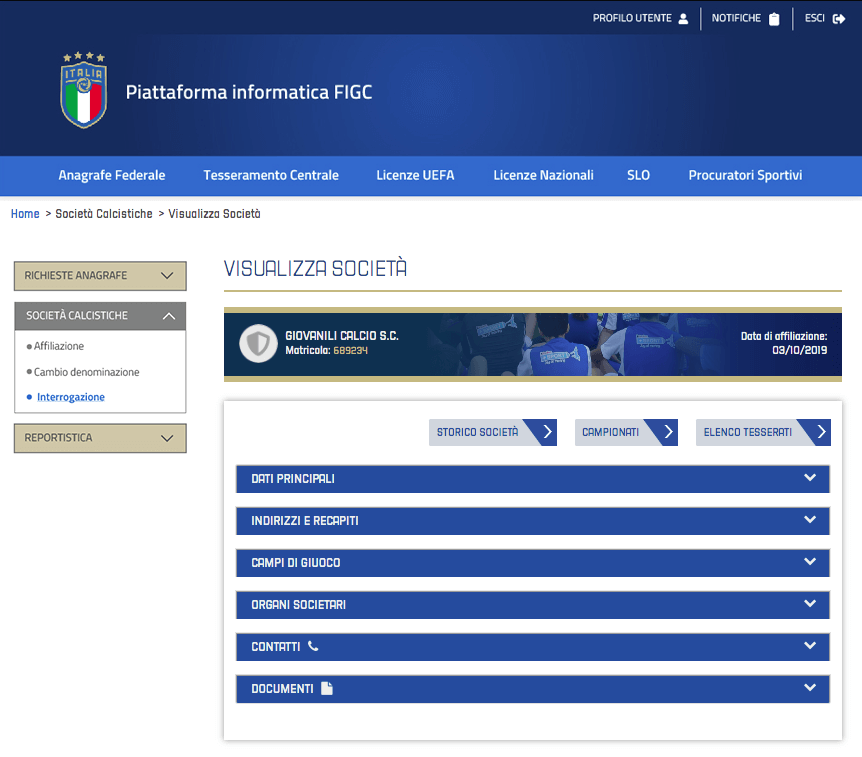
Task: Expand the Reportistica sidebar dropdown
Action: pyautogui.click(x=167, y=438)
